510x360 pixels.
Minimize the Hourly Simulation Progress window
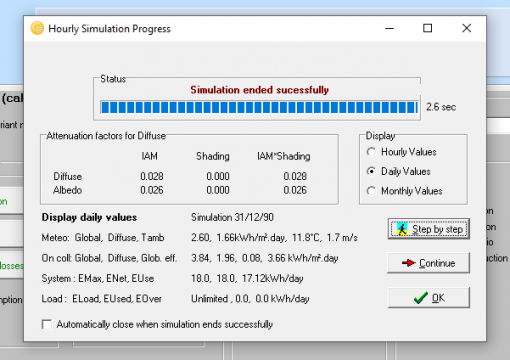389,28
